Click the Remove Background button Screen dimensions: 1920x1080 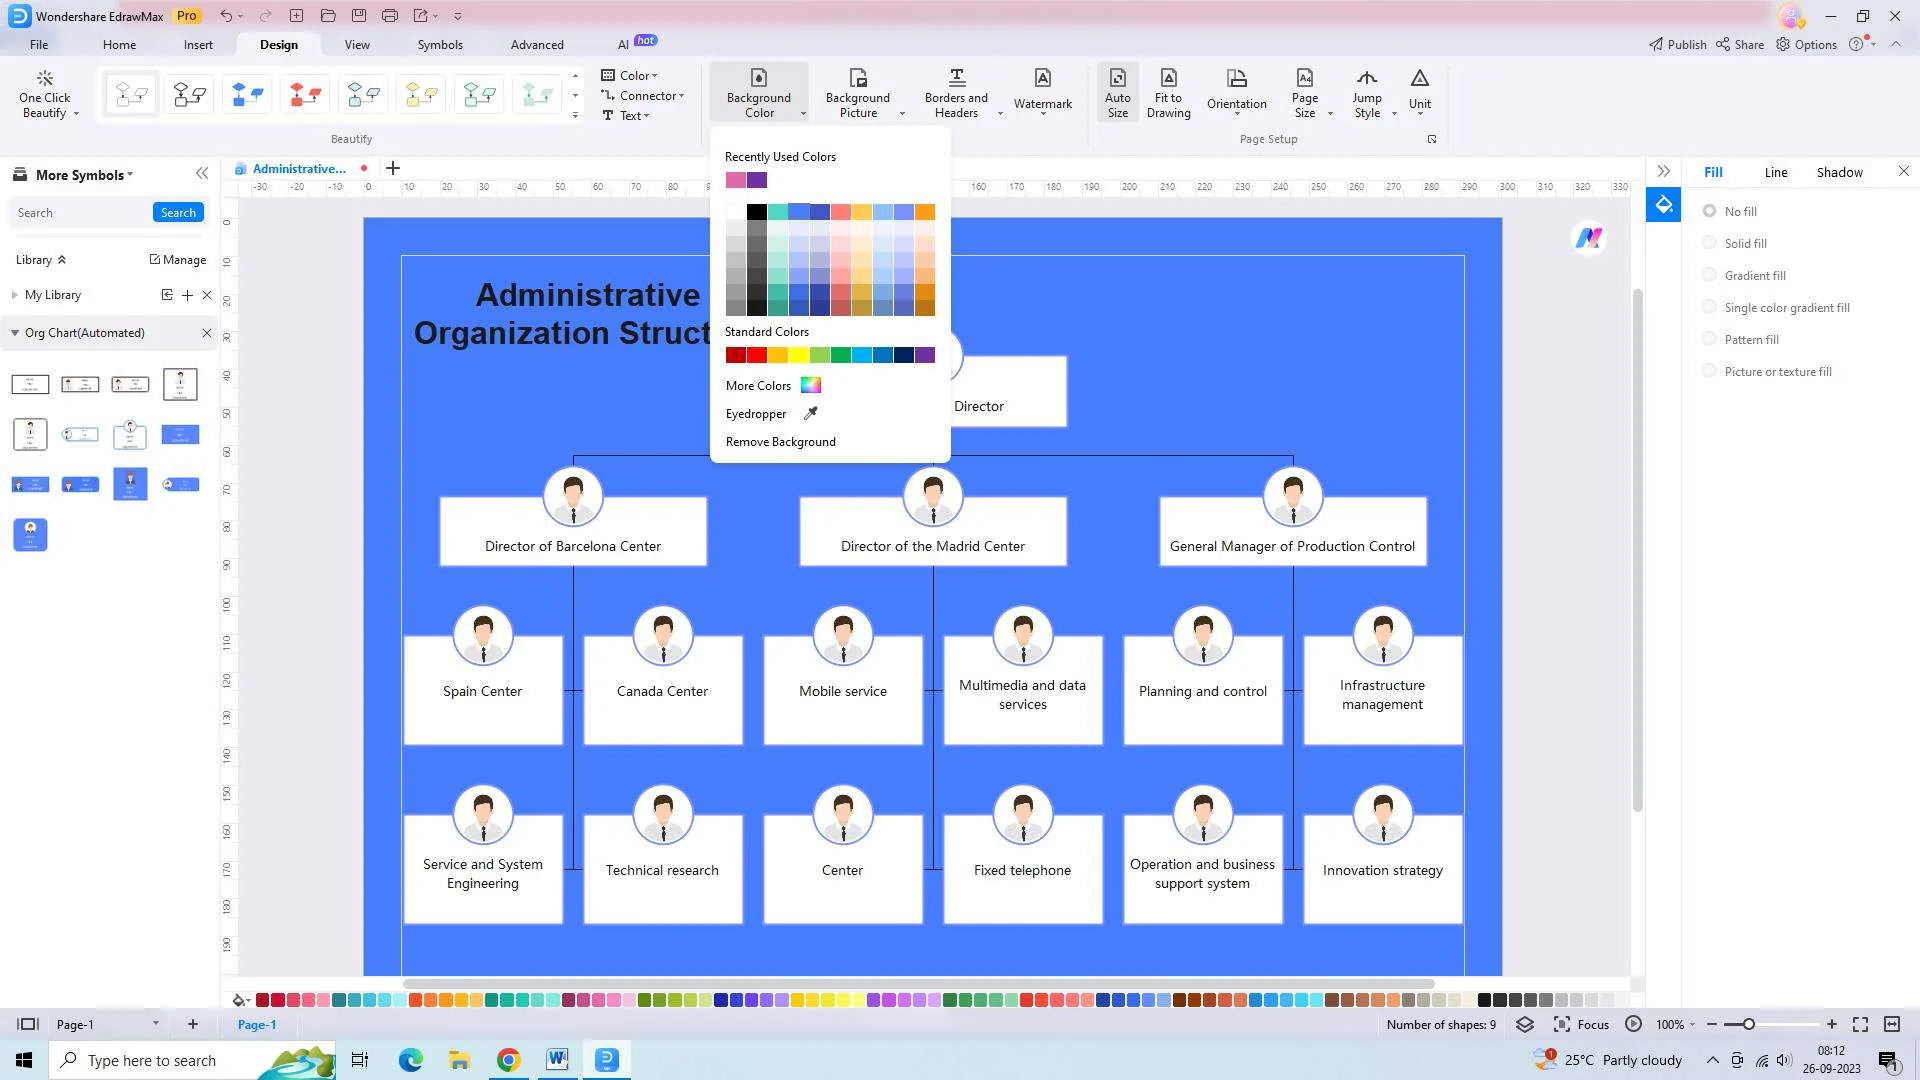click(x=781, y=442)
